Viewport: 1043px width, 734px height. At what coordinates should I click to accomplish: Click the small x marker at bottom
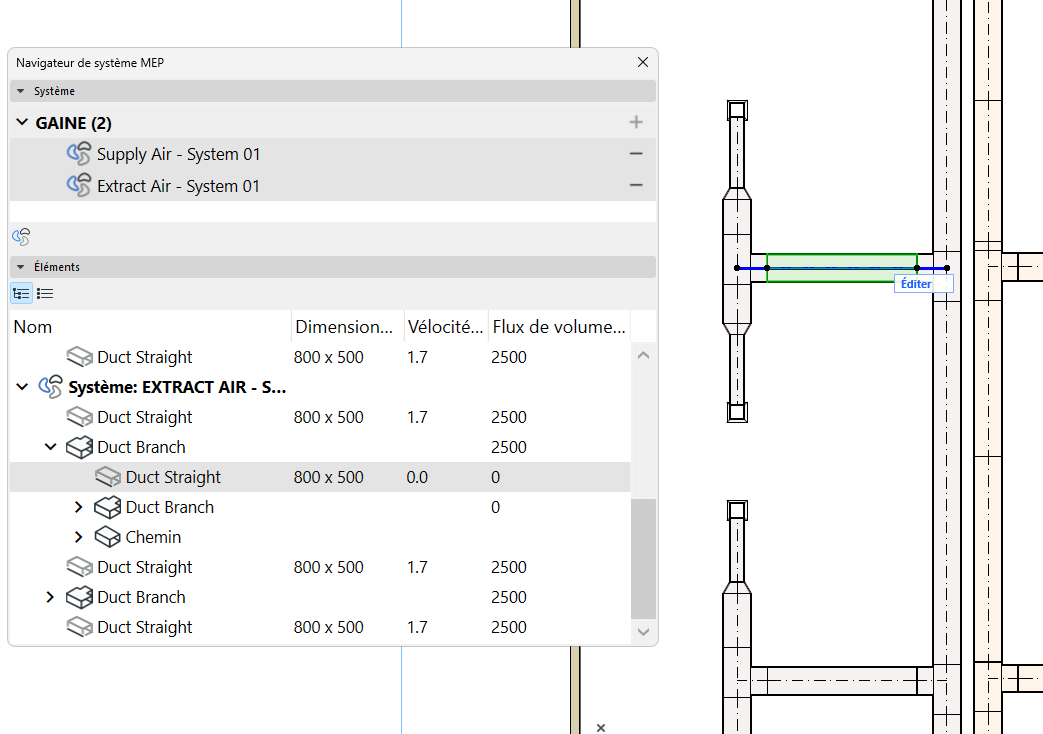pos(601,727)
